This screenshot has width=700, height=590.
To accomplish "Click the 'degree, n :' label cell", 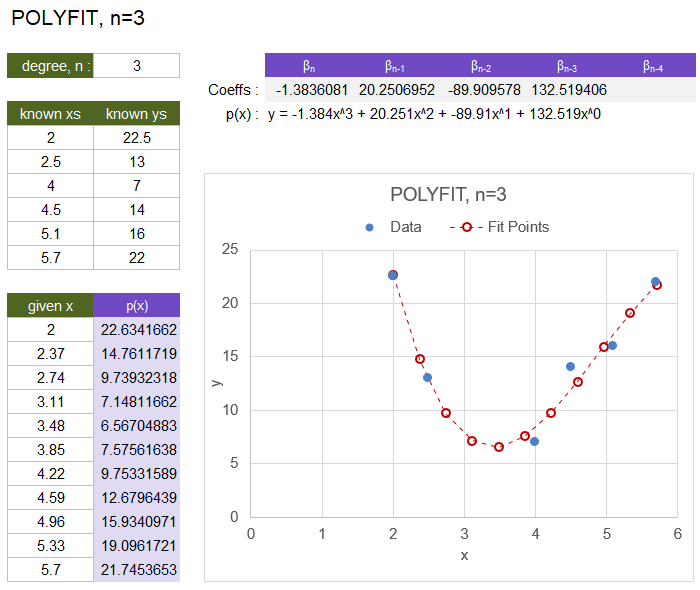I will (x=50, y=66).
